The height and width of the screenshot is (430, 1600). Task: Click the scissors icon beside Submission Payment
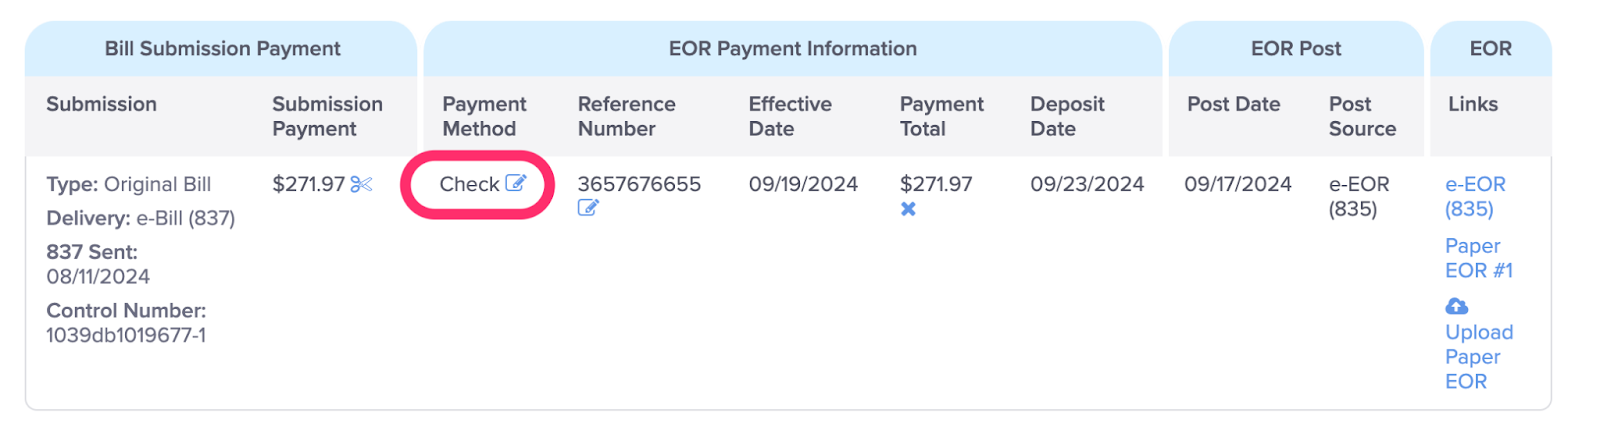(x=362, y=184)
